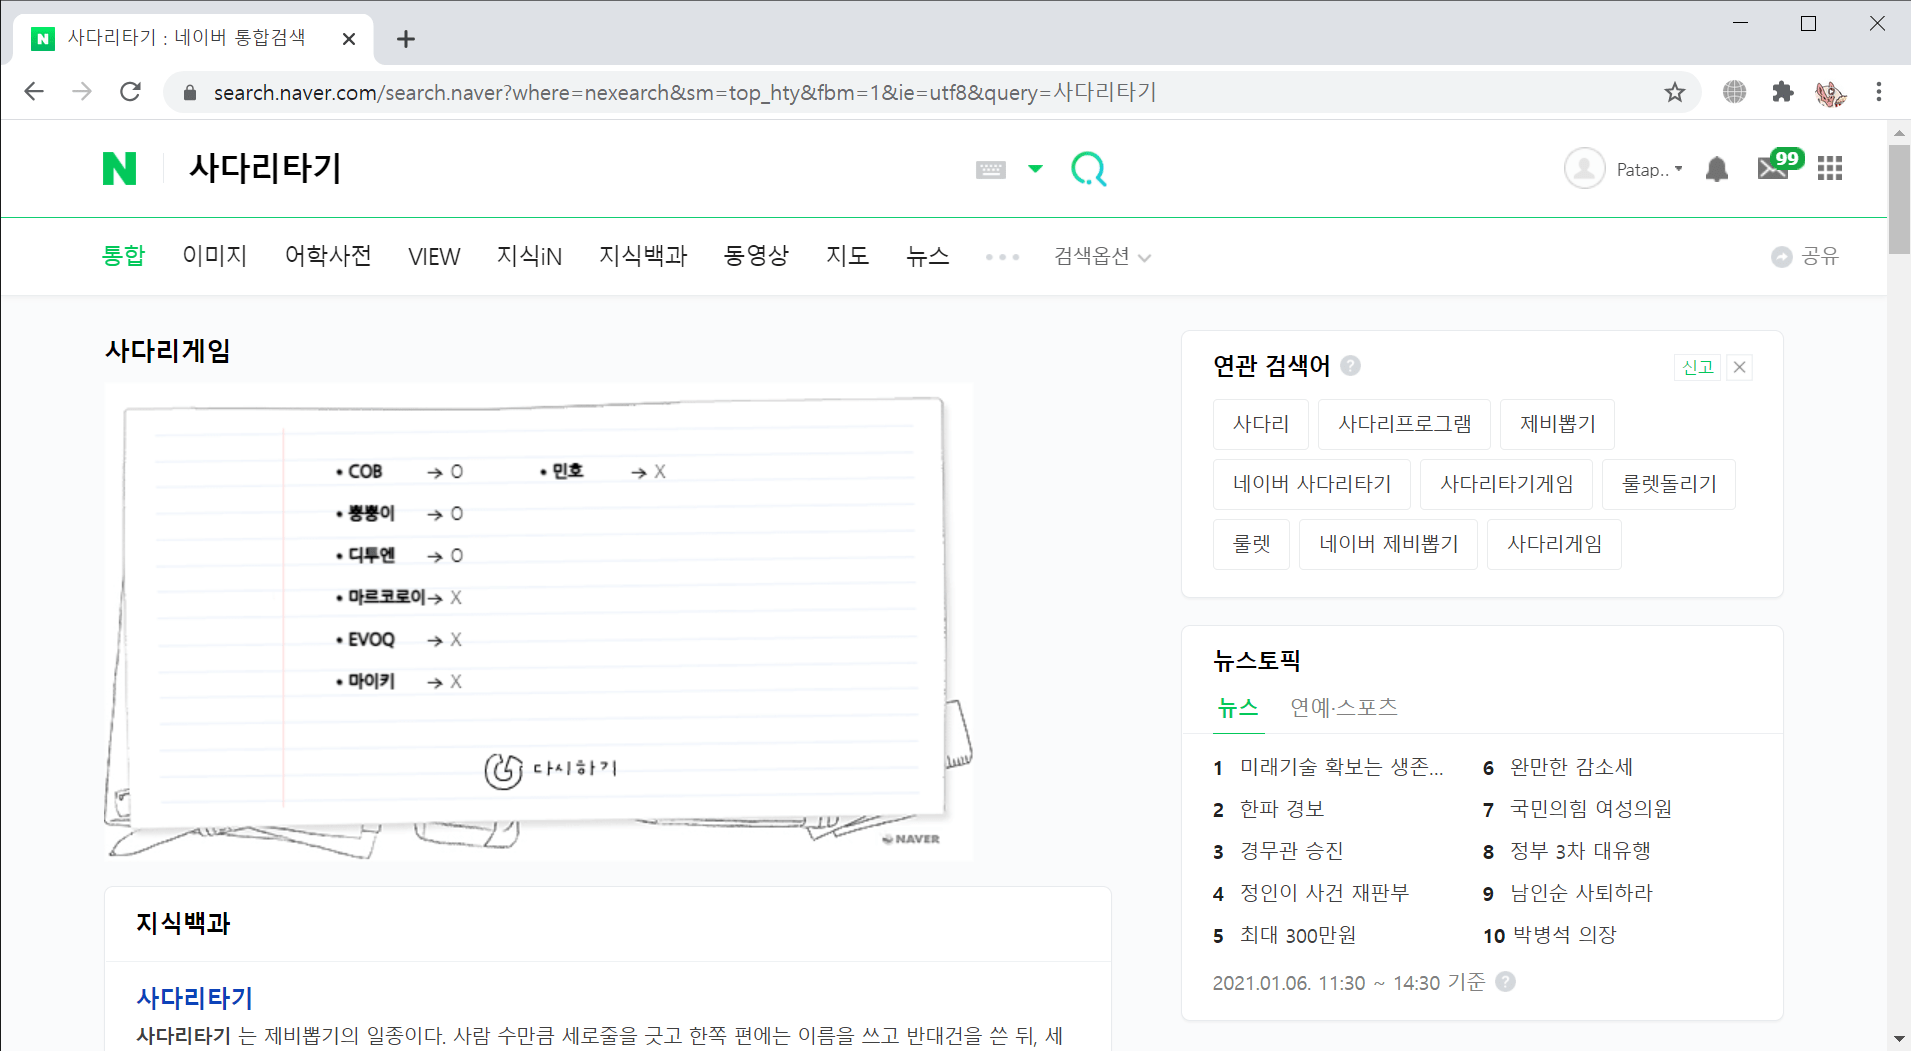The height and width of the screenshot is (1051, 1911).
Task: Switch to the 이미지 tab
Action: 215,256
